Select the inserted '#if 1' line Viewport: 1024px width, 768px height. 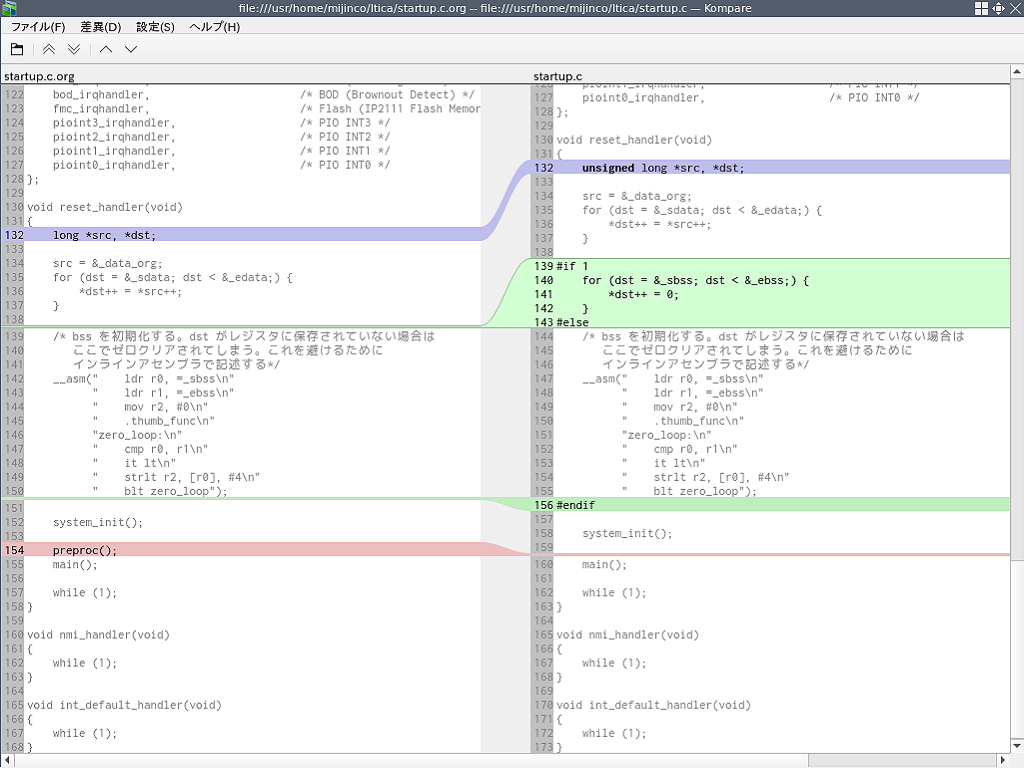tap(572, 267)
